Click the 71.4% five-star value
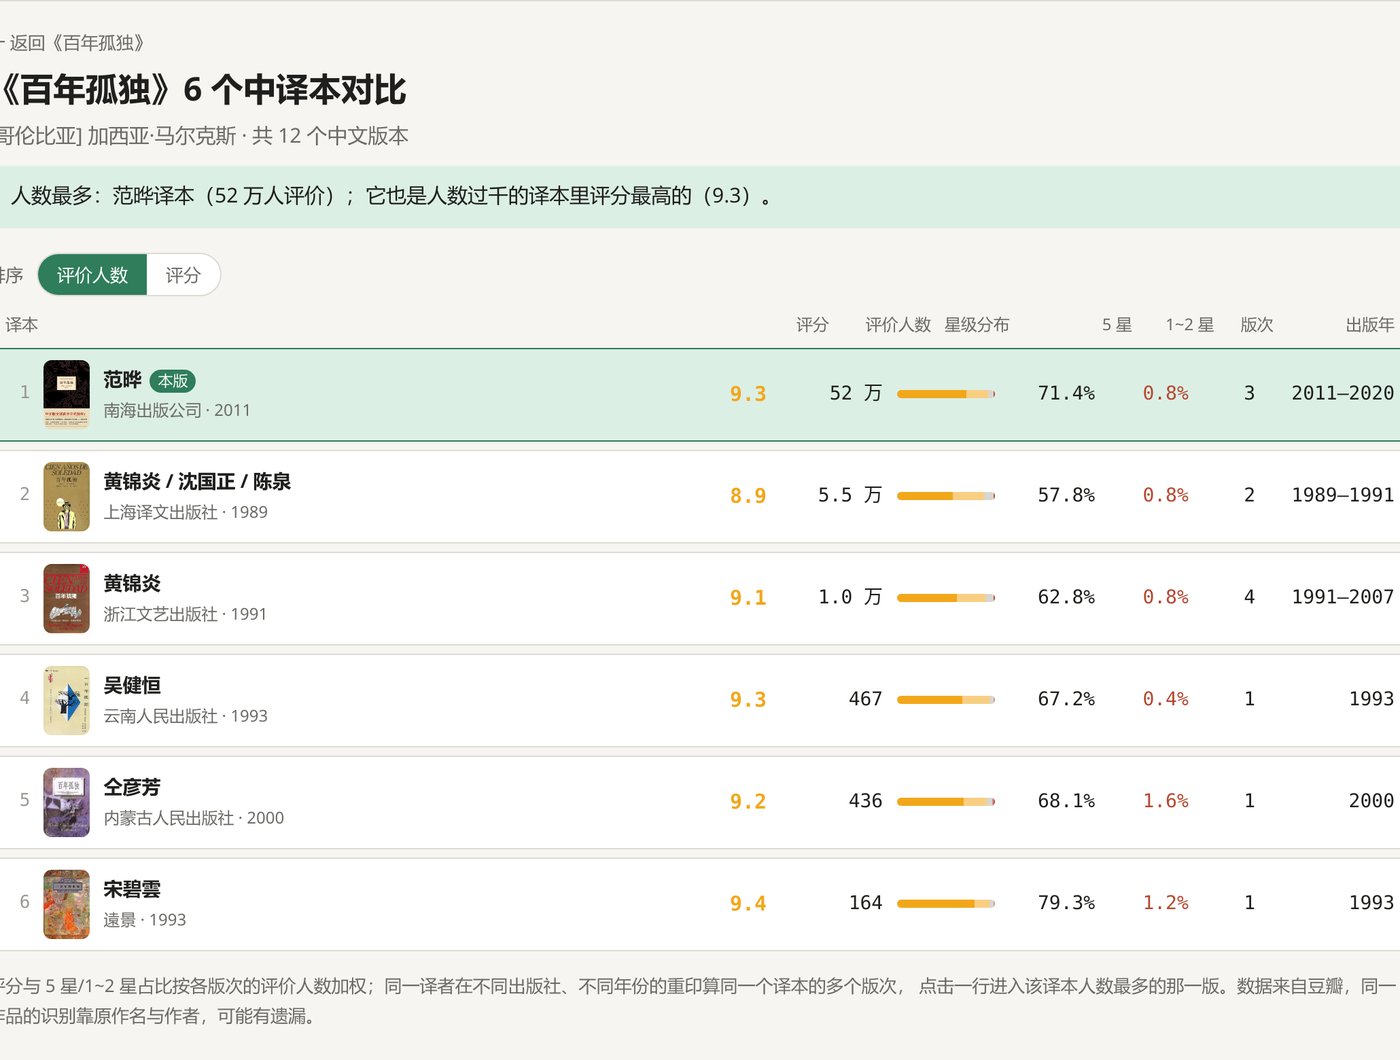This screenshot has height=1060, width=1400. 1066,393
